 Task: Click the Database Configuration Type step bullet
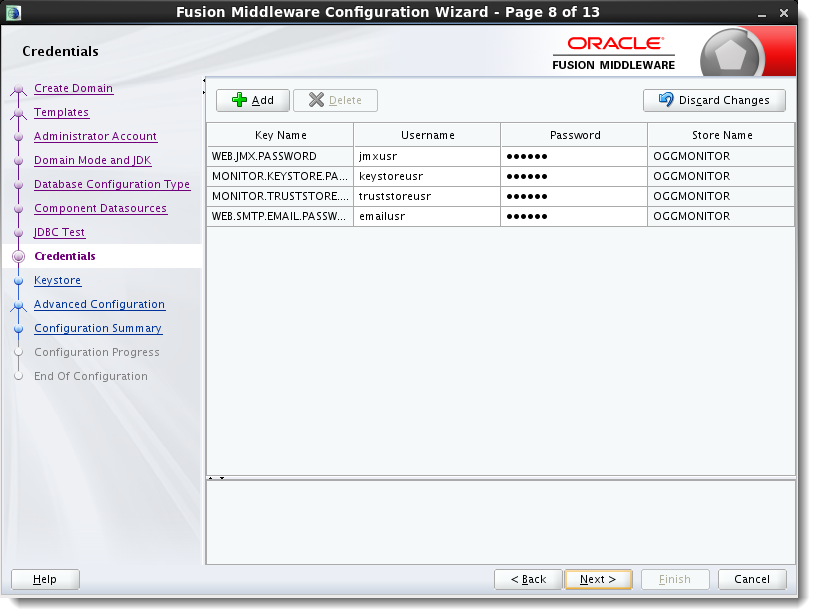(x=19, y=185)
